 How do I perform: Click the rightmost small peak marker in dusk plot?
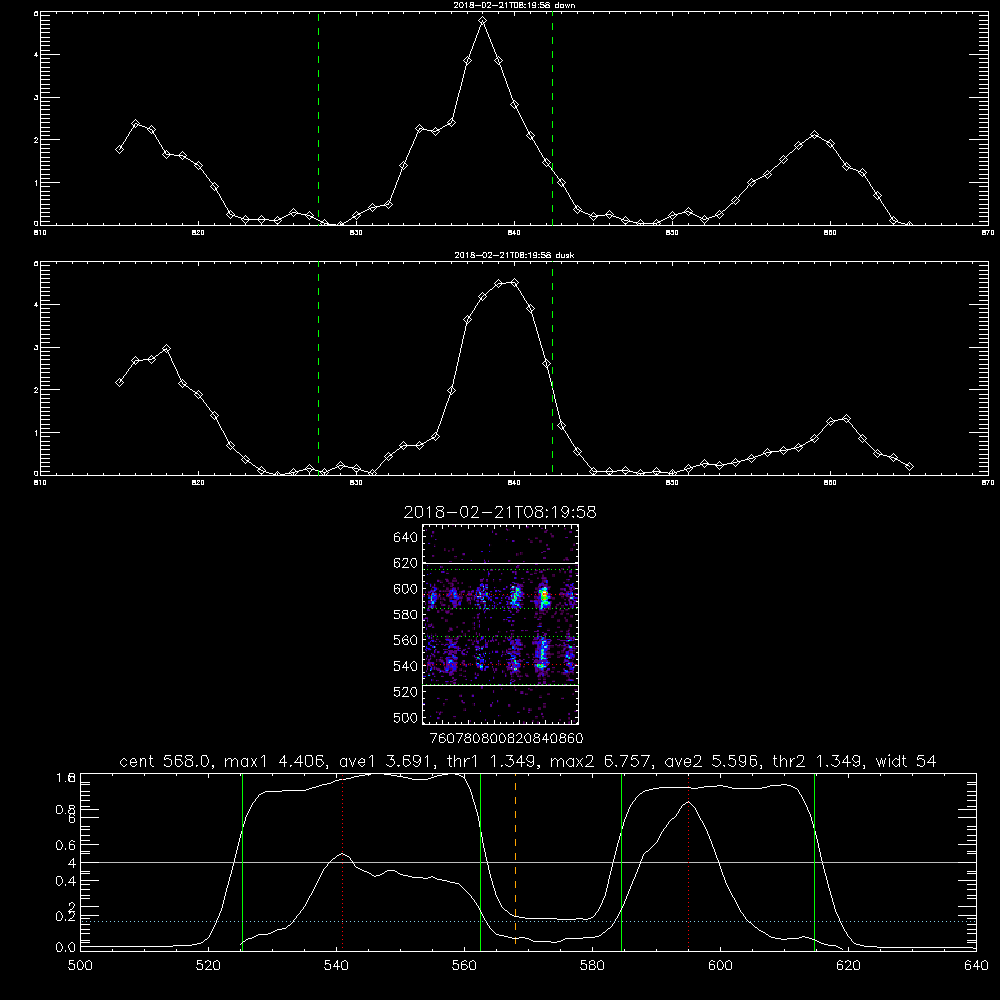click(x=846, y=418)
